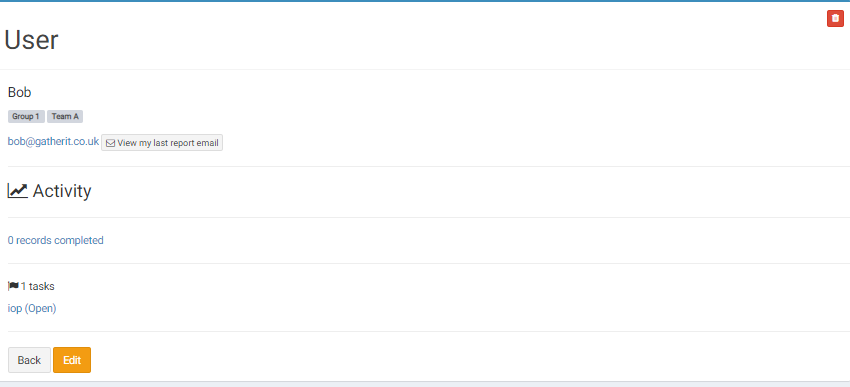Click the envelope icon in report button
The height and width of the screenshot is (387, 850).
click(x=110, y=143)
